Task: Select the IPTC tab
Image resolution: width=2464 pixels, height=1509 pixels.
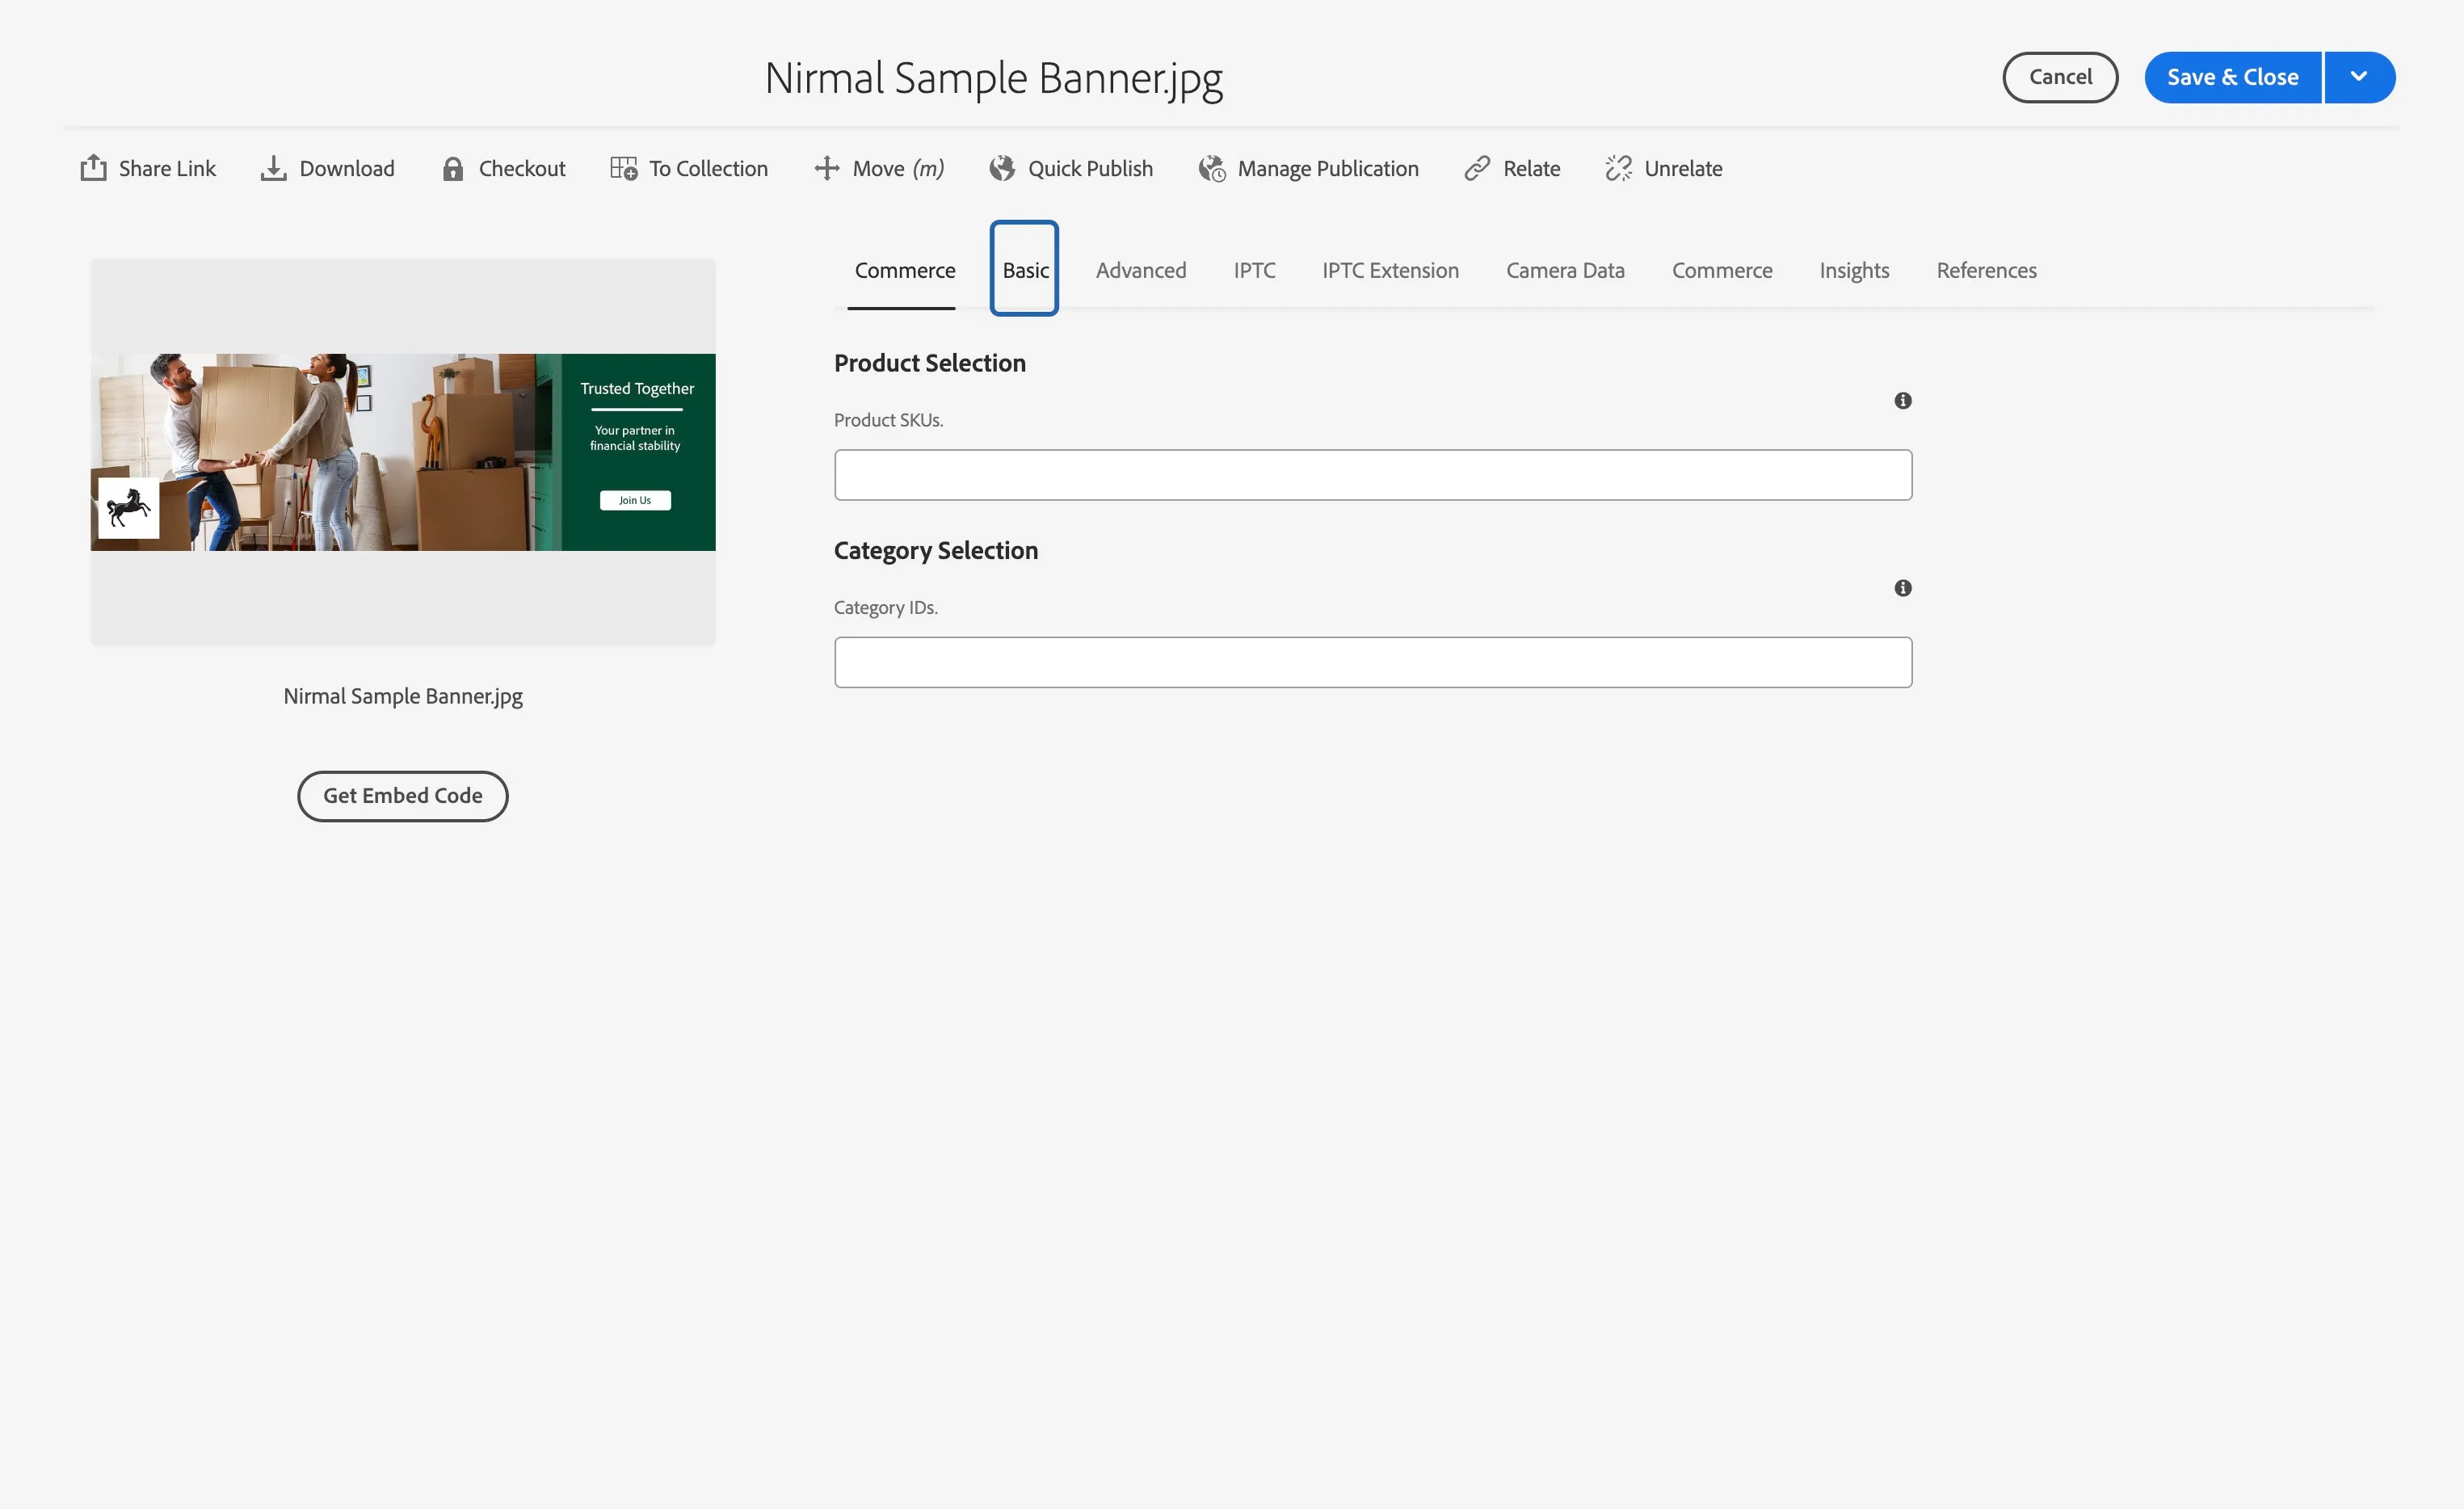Action: click(1254, 270)
